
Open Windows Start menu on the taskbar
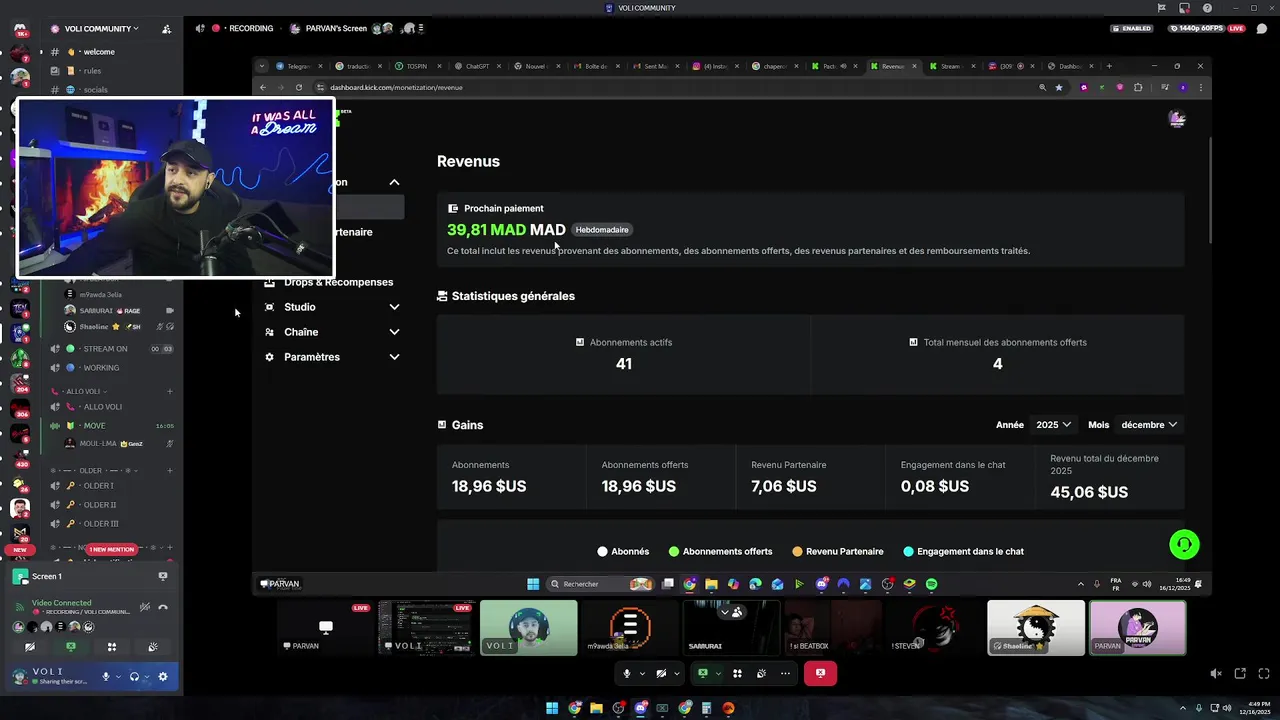[x=552, y=708]
